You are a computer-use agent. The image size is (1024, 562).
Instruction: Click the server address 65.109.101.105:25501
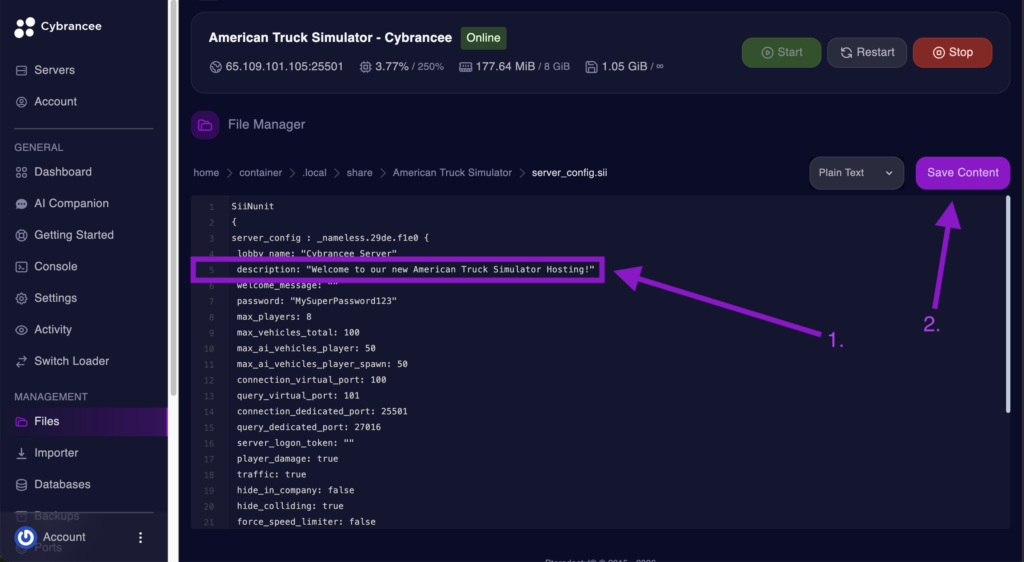point(284,67)
